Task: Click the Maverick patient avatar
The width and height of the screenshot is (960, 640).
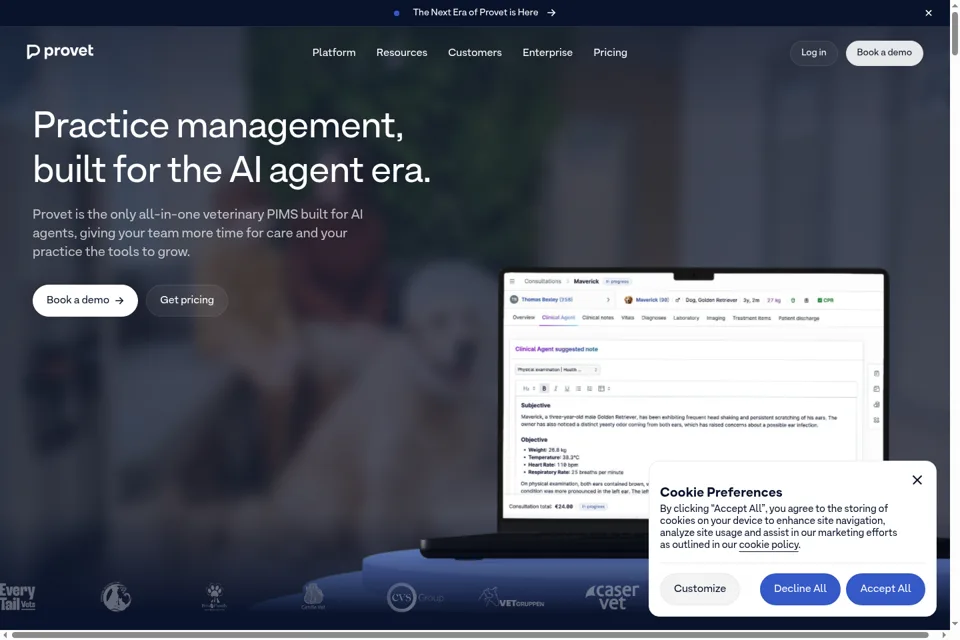Action: (628, 300)
